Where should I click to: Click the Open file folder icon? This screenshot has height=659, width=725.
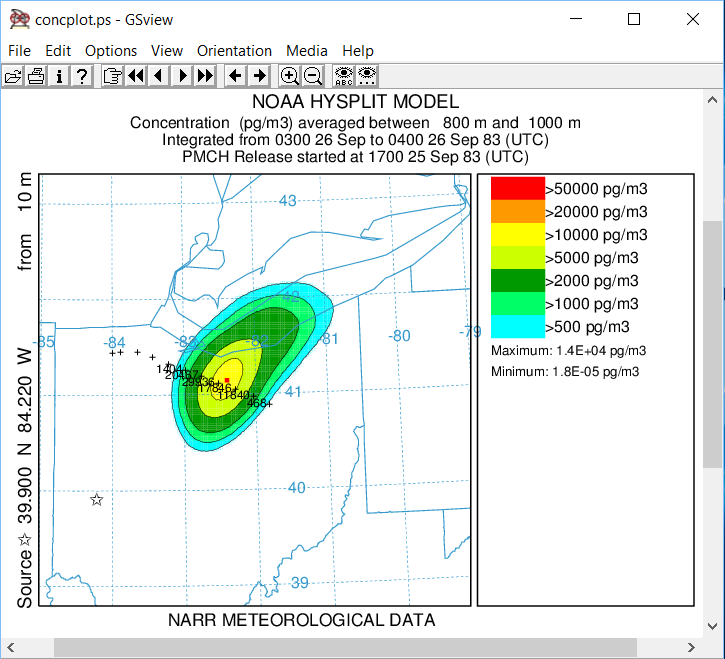[x=13, y=75]
